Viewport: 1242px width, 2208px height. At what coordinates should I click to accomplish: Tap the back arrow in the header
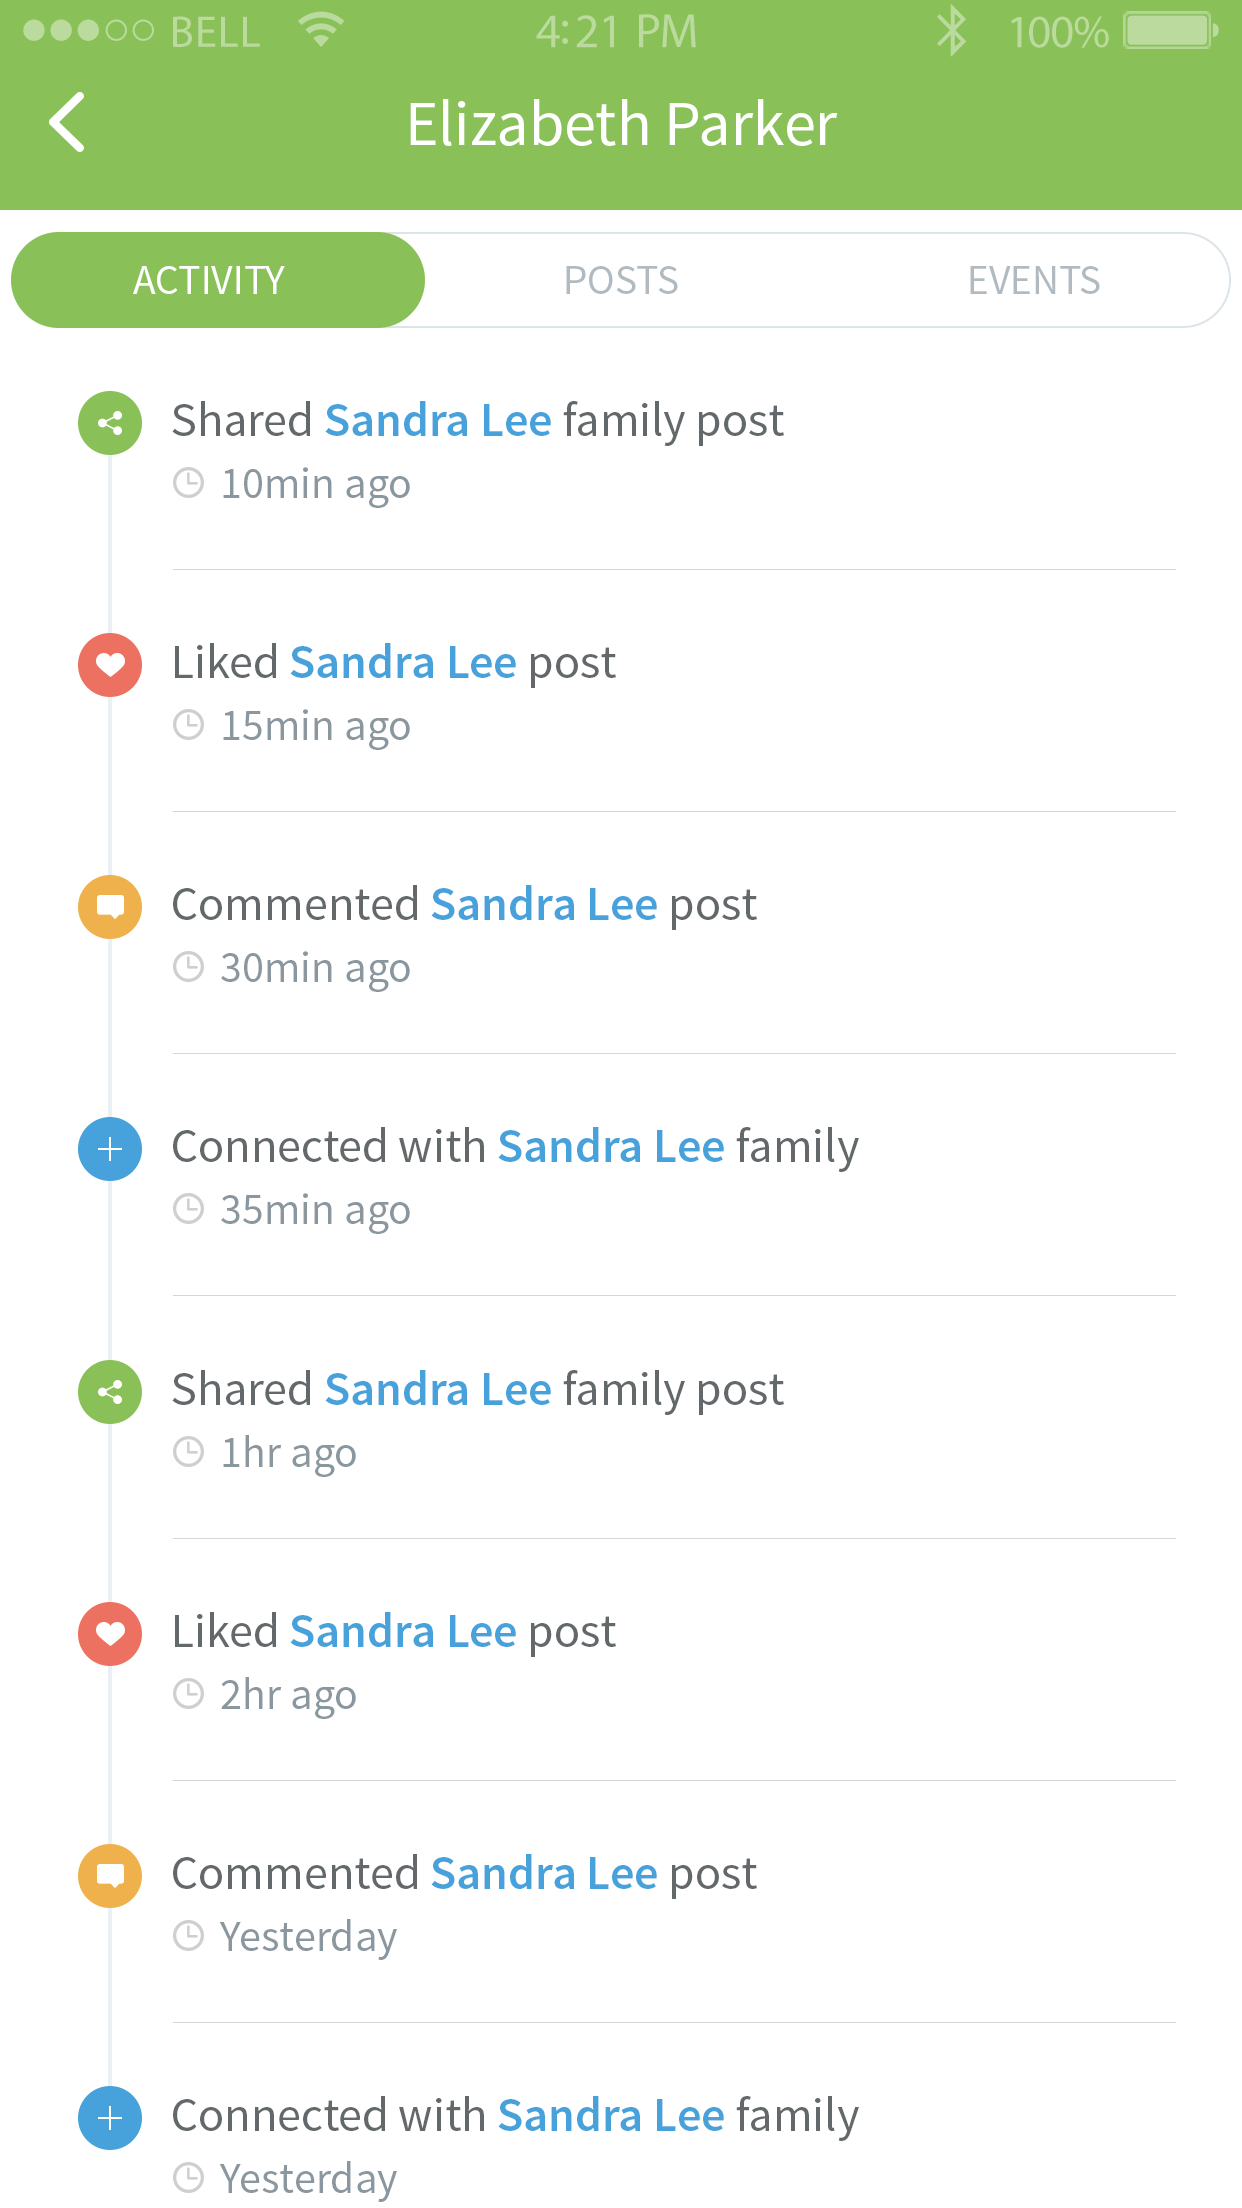[67, 123]
